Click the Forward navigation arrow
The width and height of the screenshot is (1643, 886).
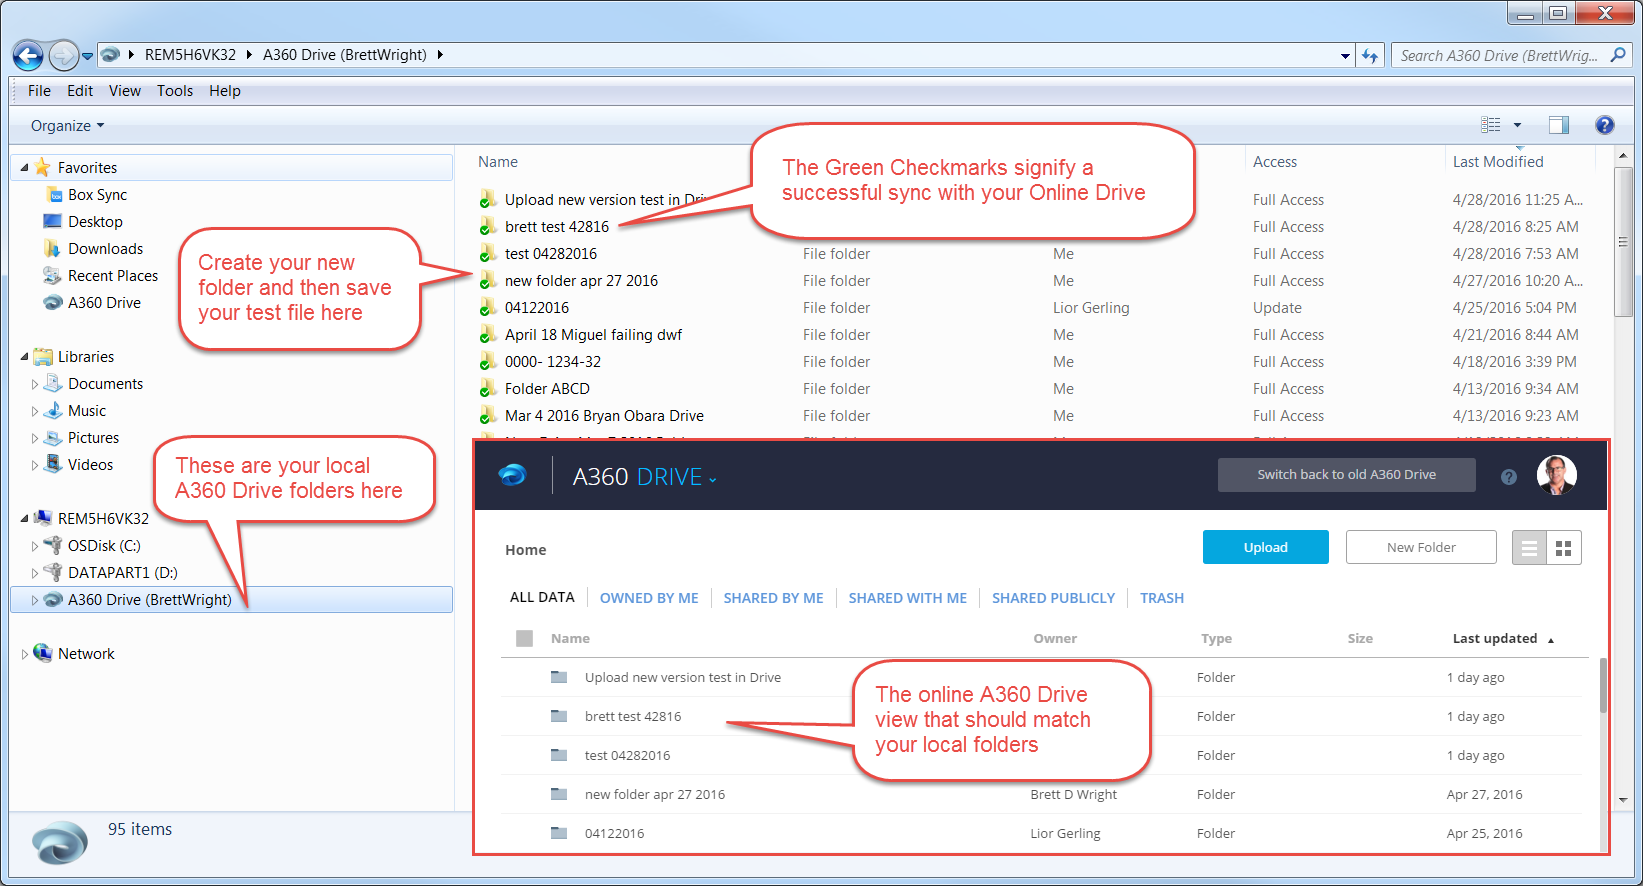tap(63, 55)
